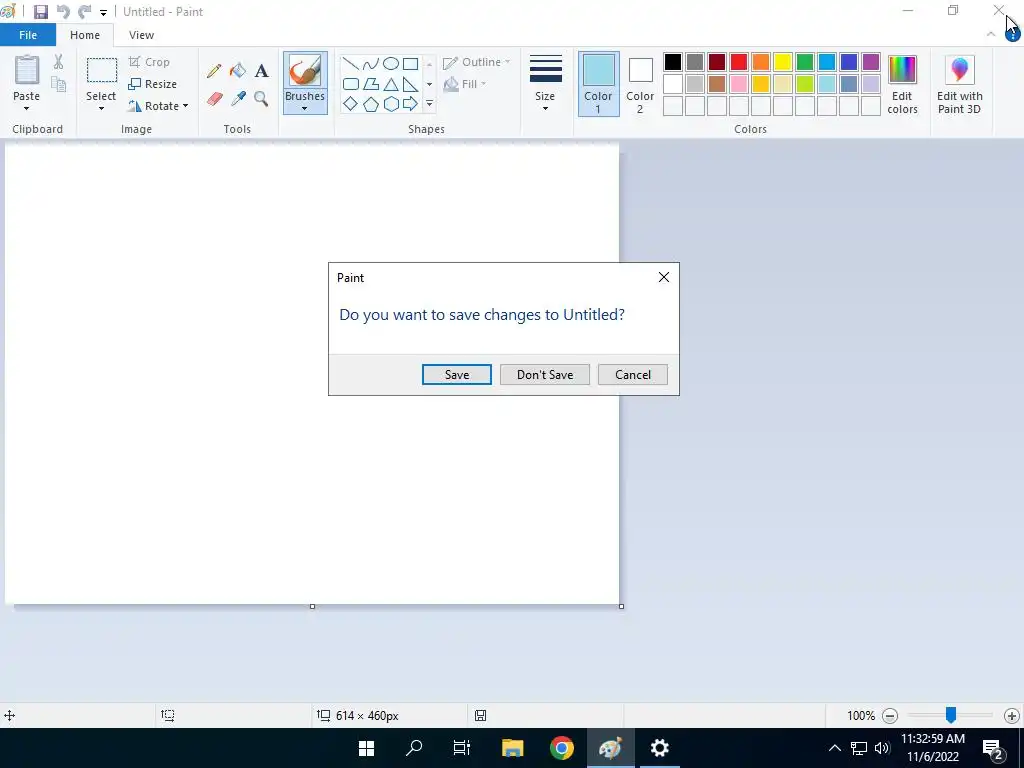Viewport: 1024px width, 768px height.
Task: Click the Crop button
Action: [x=150, y=62]
